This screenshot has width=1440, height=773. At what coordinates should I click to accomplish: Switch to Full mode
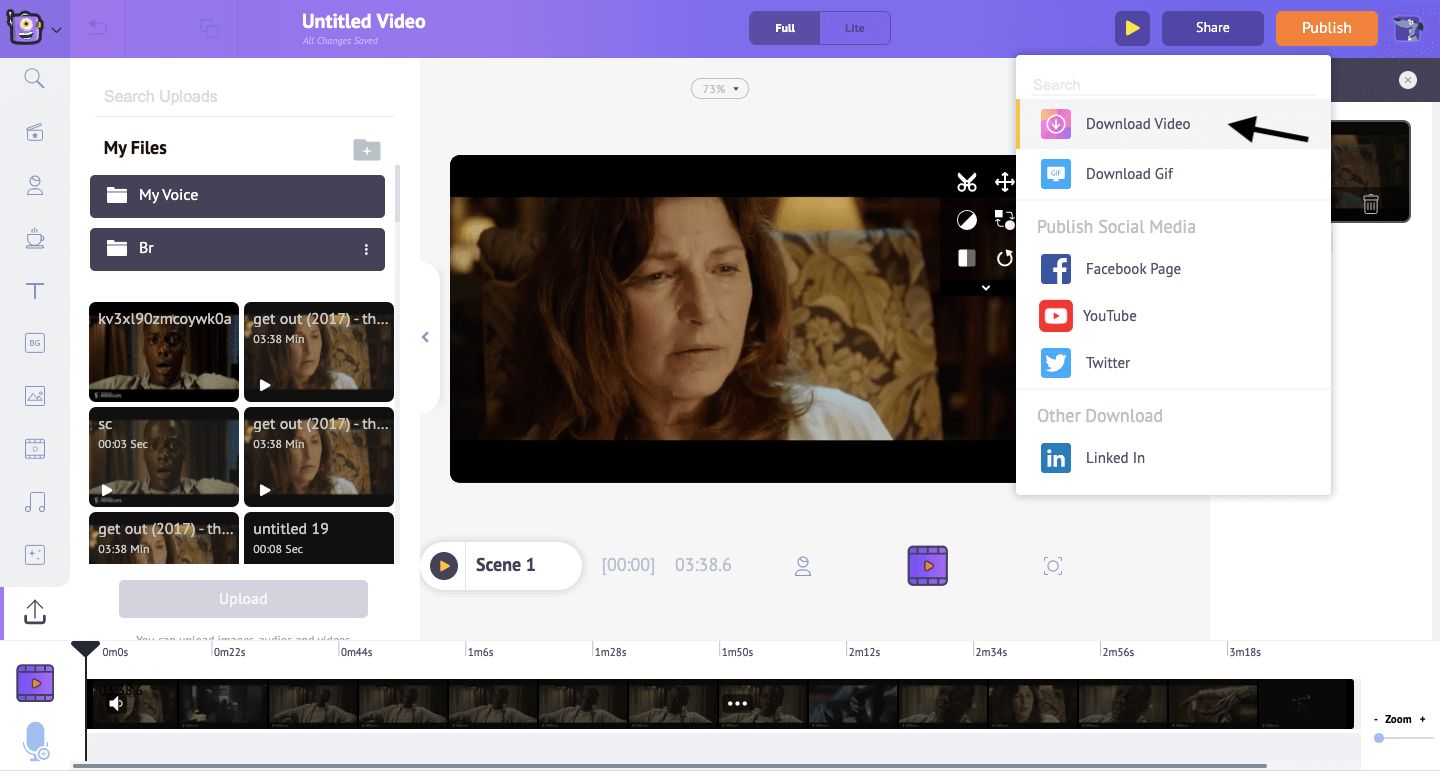click(x=785, y=28)
